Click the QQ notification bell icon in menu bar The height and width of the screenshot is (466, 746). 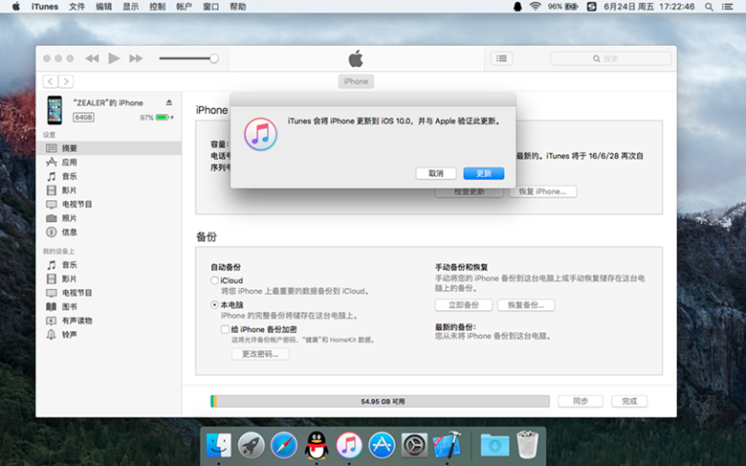(517, 7)
